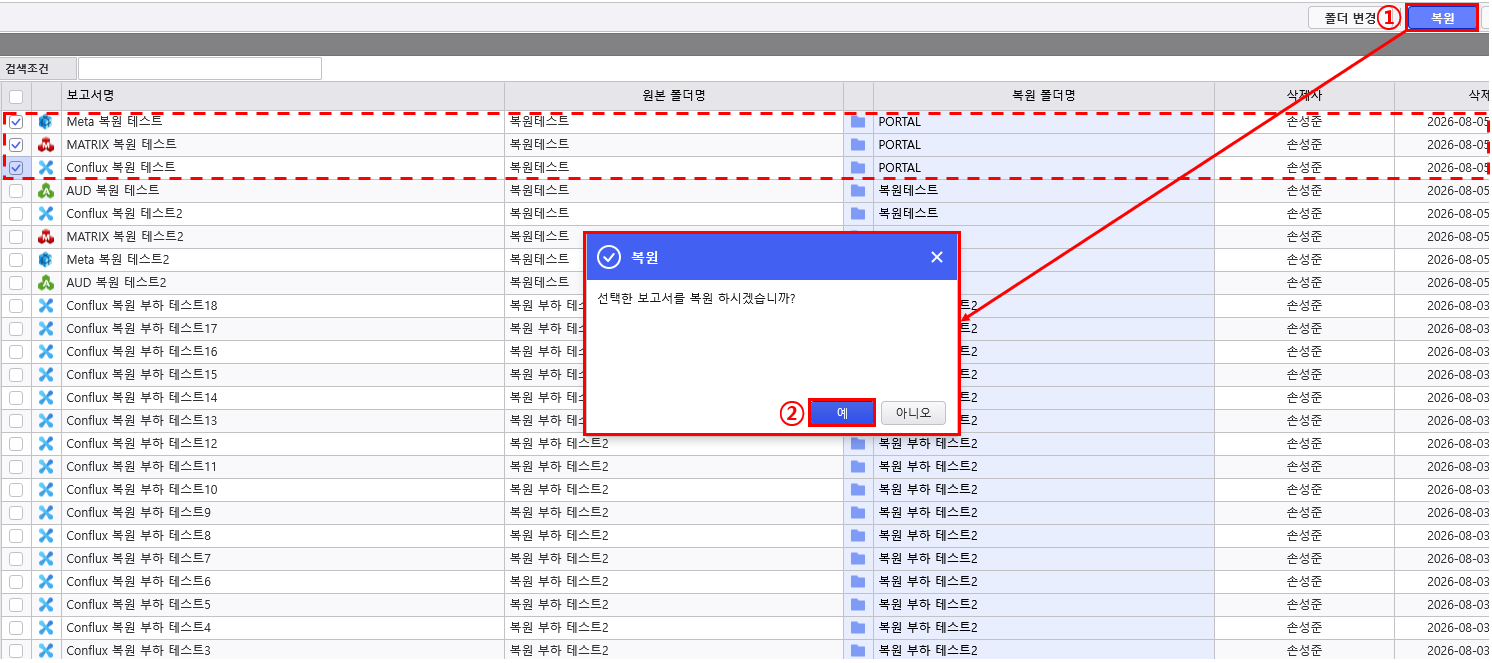Cancel restore with the 아니오 button

913,413
